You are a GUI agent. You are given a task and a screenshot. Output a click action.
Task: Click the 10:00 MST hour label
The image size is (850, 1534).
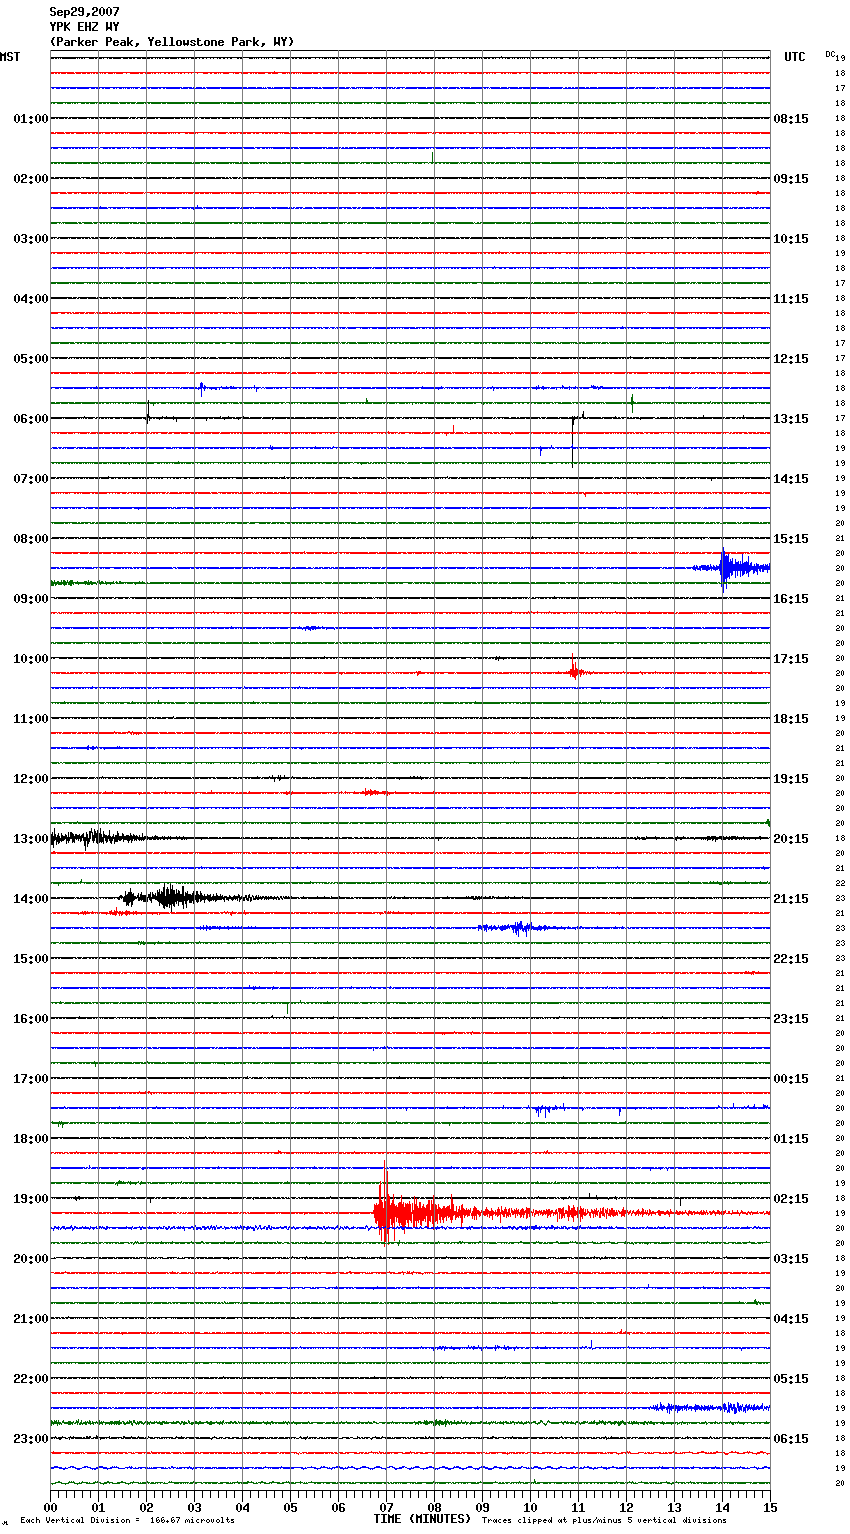click(x=31, y=659)
